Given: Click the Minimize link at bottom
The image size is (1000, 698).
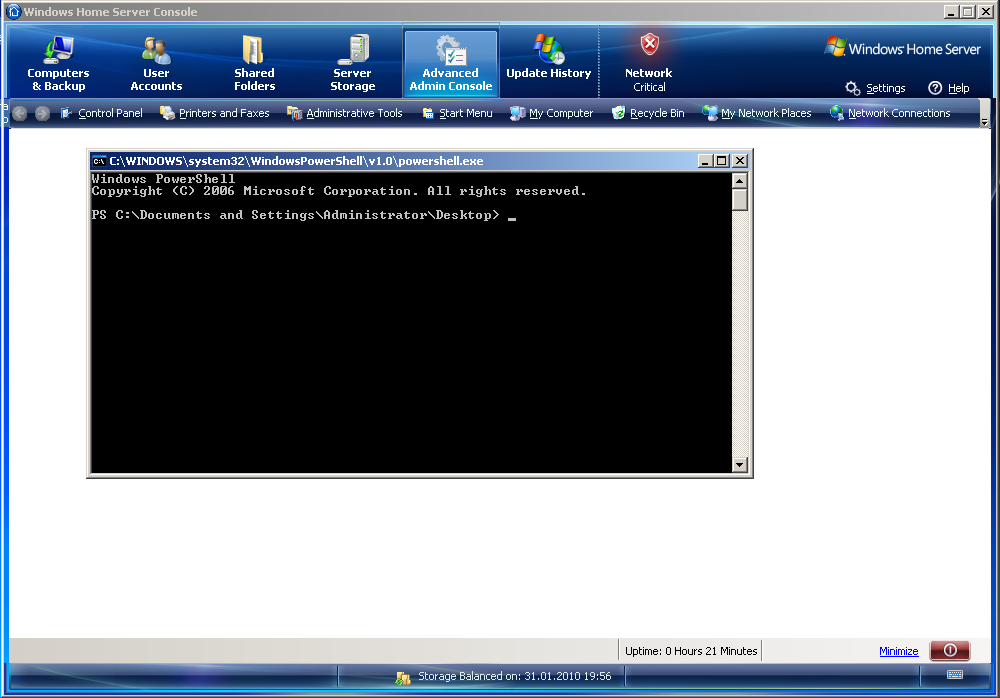Looking at the screenshot, I should click(899, 651).
